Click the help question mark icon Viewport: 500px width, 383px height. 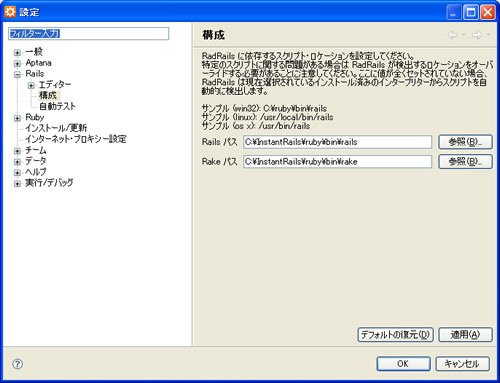coord(18,364)
